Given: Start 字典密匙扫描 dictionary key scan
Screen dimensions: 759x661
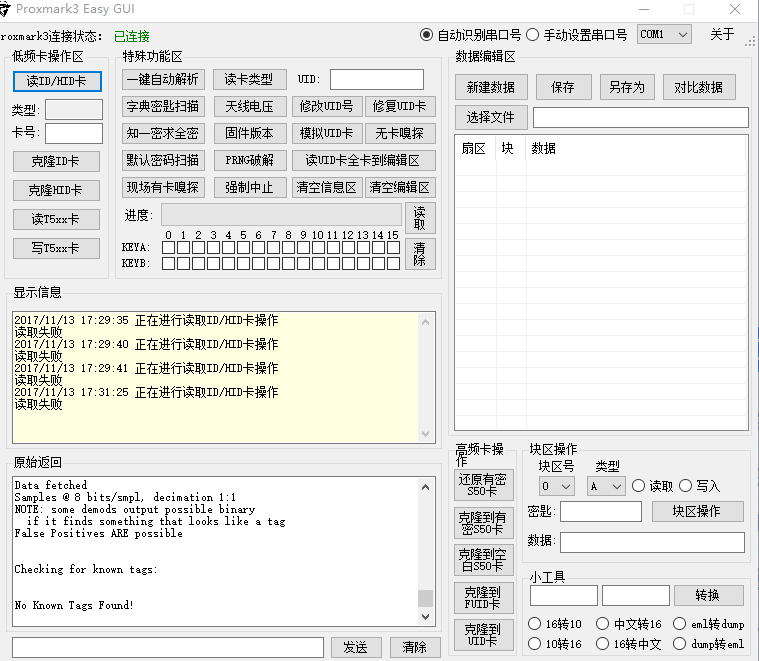Looking at the screenshot, I should [163, 106].
